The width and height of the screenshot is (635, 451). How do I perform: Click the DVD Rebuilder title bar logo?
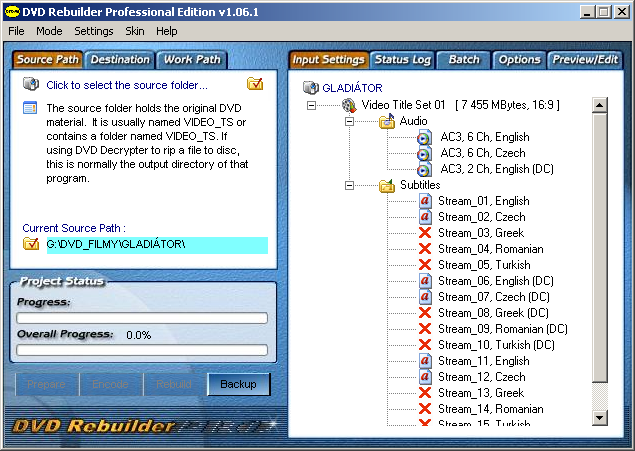12,12
